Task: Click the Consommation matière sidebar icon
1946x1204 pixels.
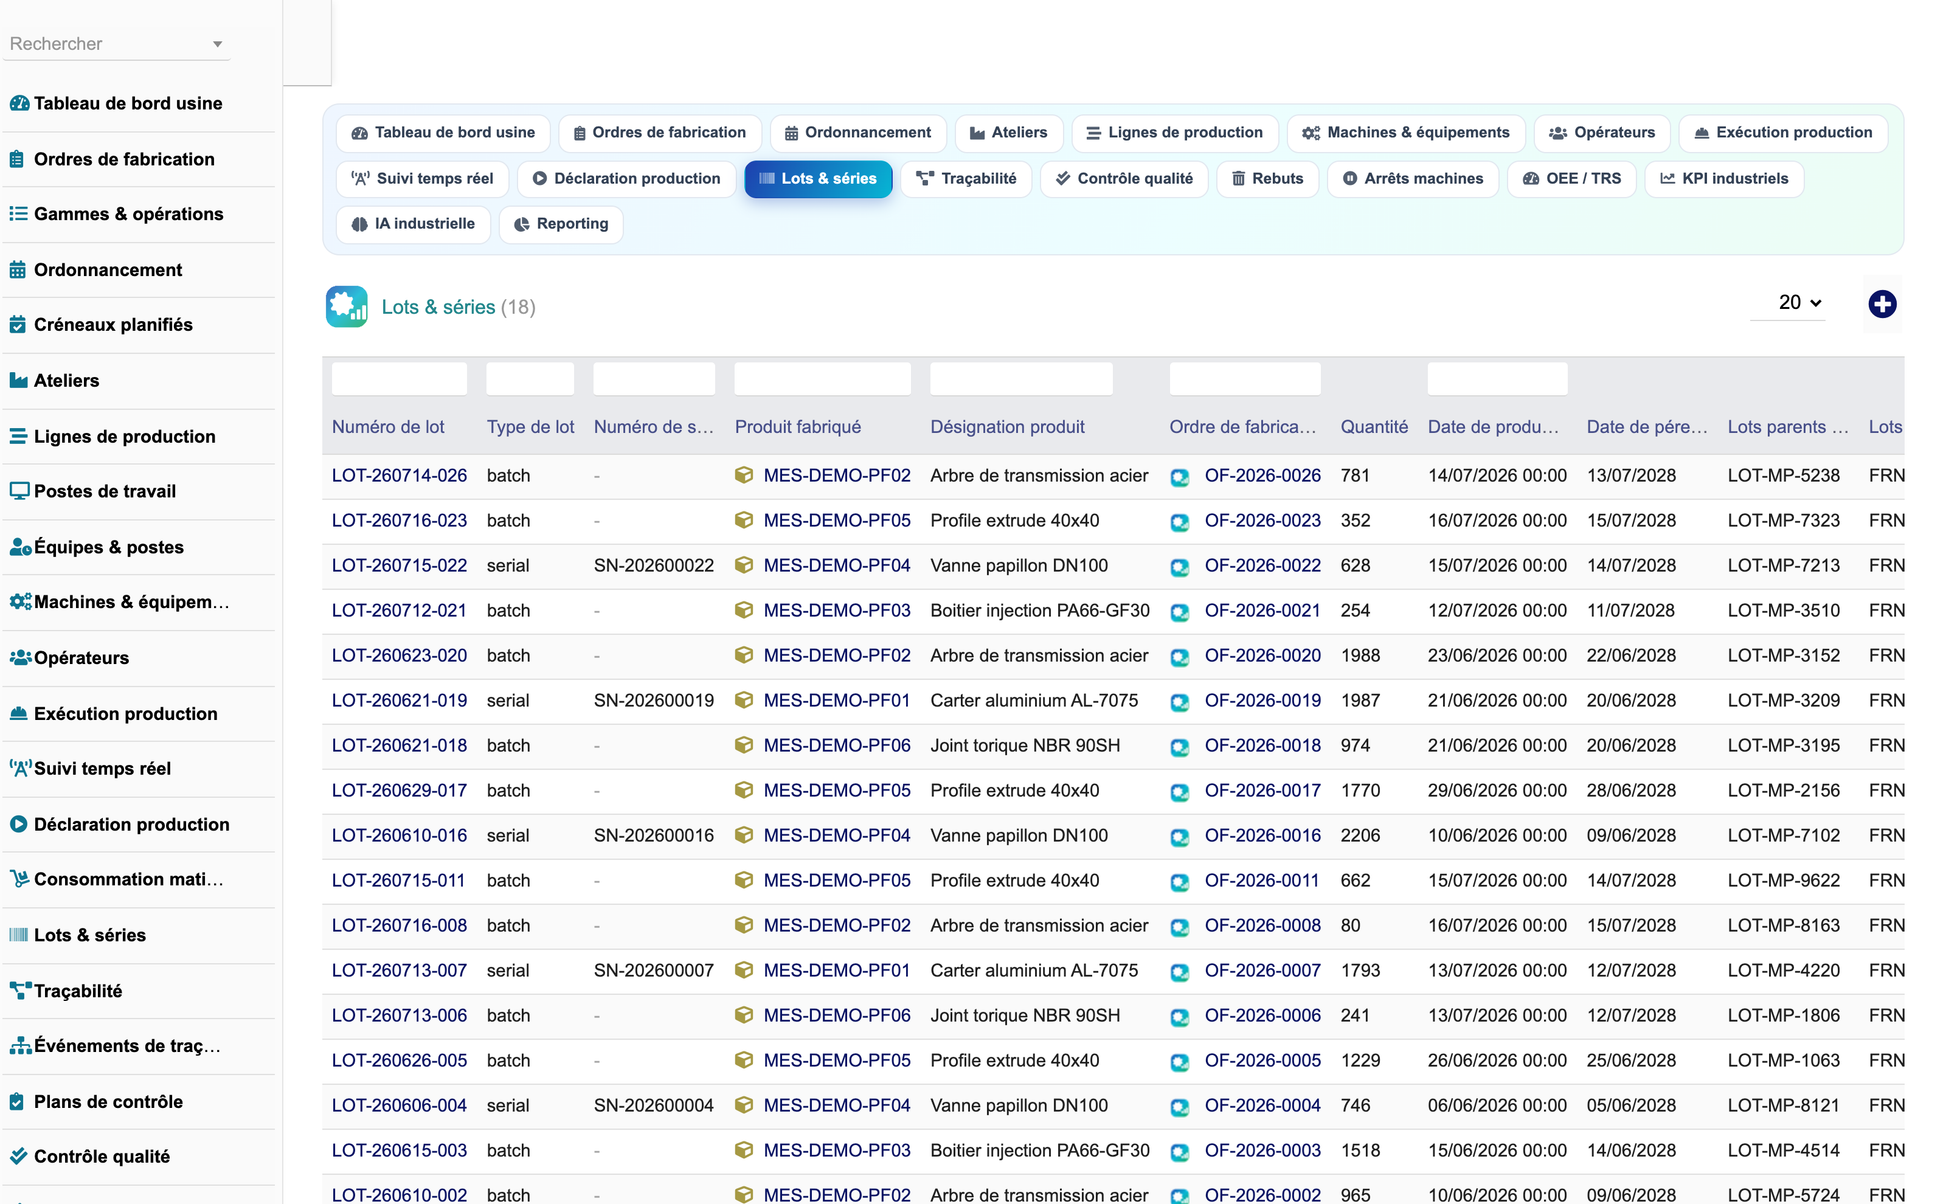Action: tap(19, 879)
